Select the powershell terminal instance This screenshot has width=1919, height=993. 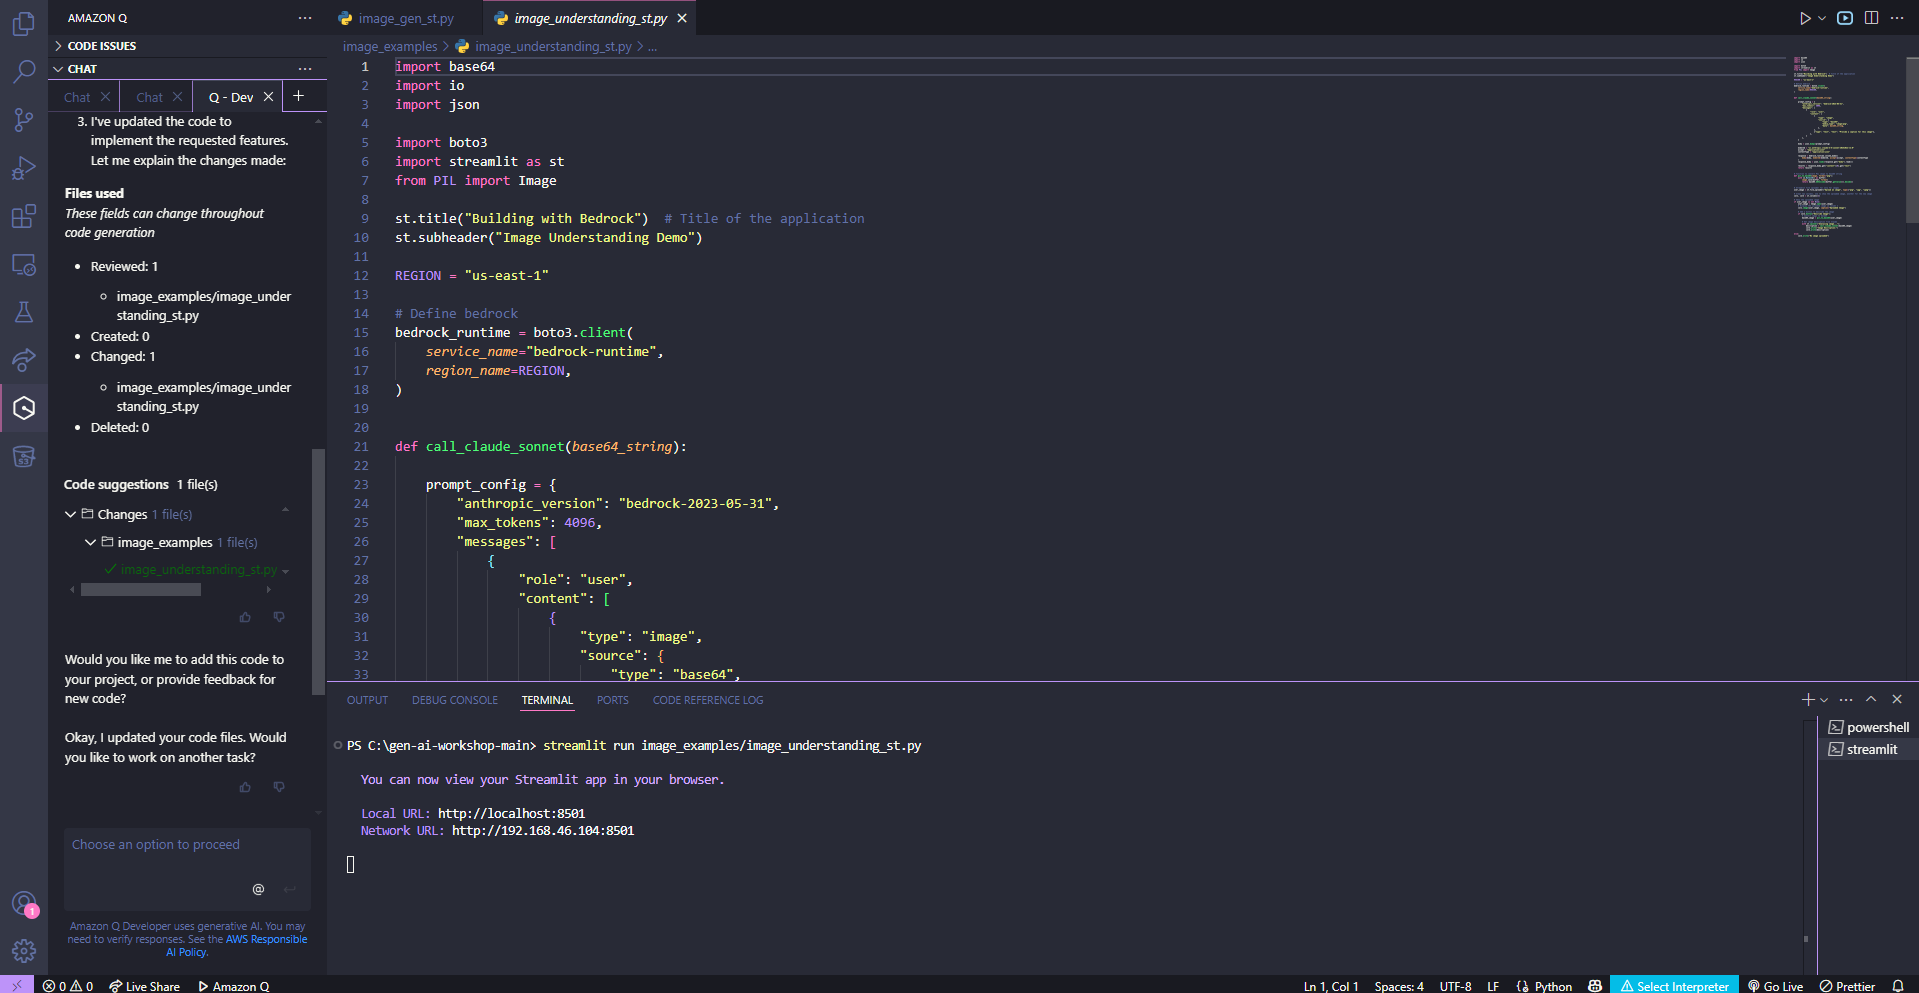point(1868,727)
